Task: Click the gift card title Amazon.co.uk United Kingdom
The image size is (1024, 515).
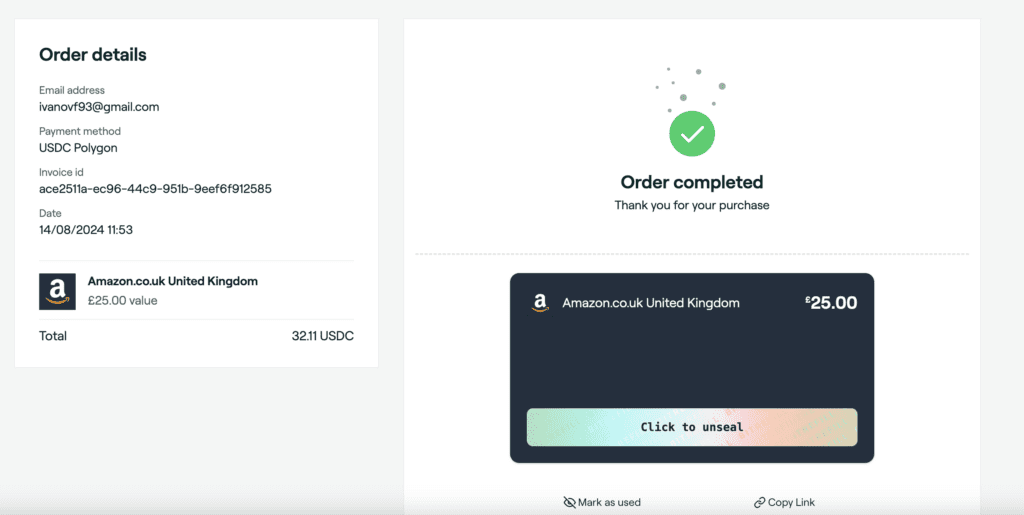Action: pyautogui.click(x=651, y=303)
